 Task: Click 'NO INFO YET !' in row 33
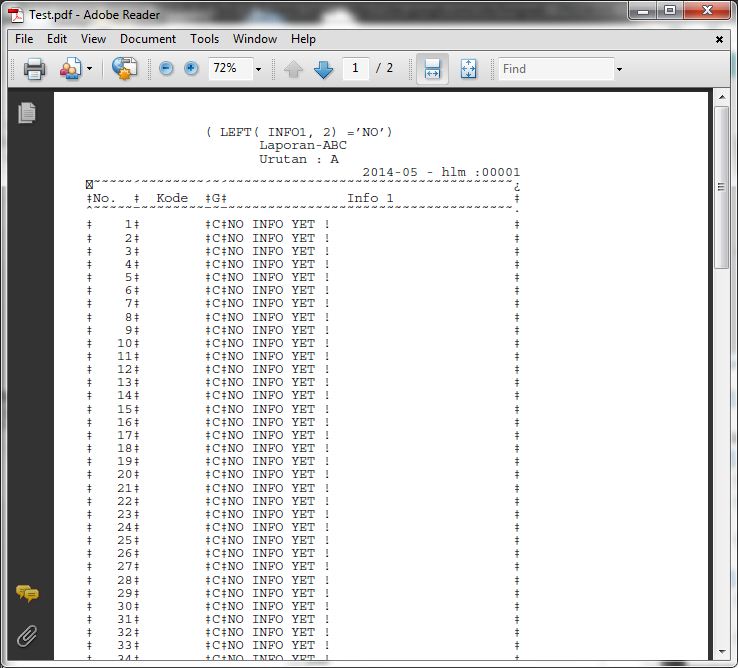[x=279, y=645]
